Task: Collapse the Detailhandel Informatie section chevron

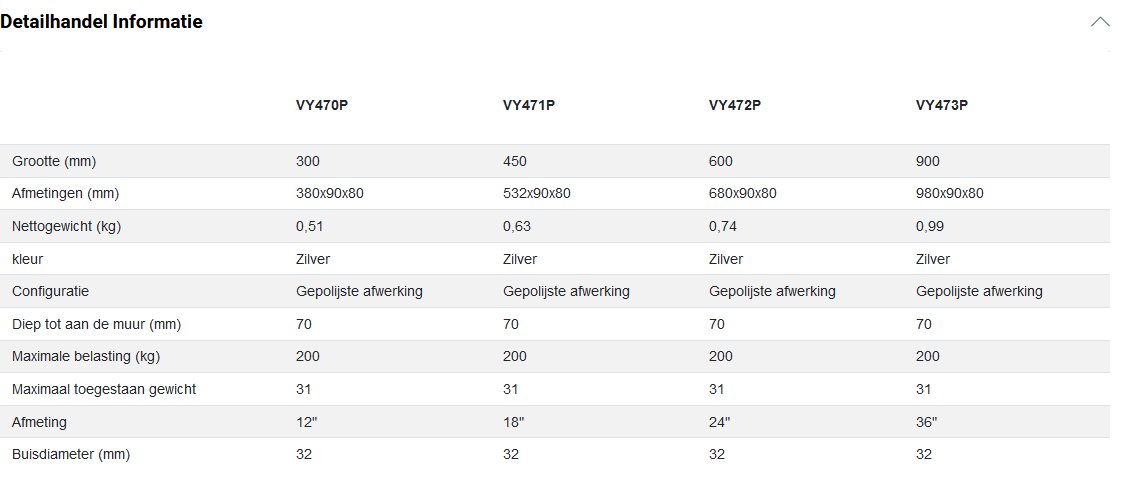Action: point(1100,22)
